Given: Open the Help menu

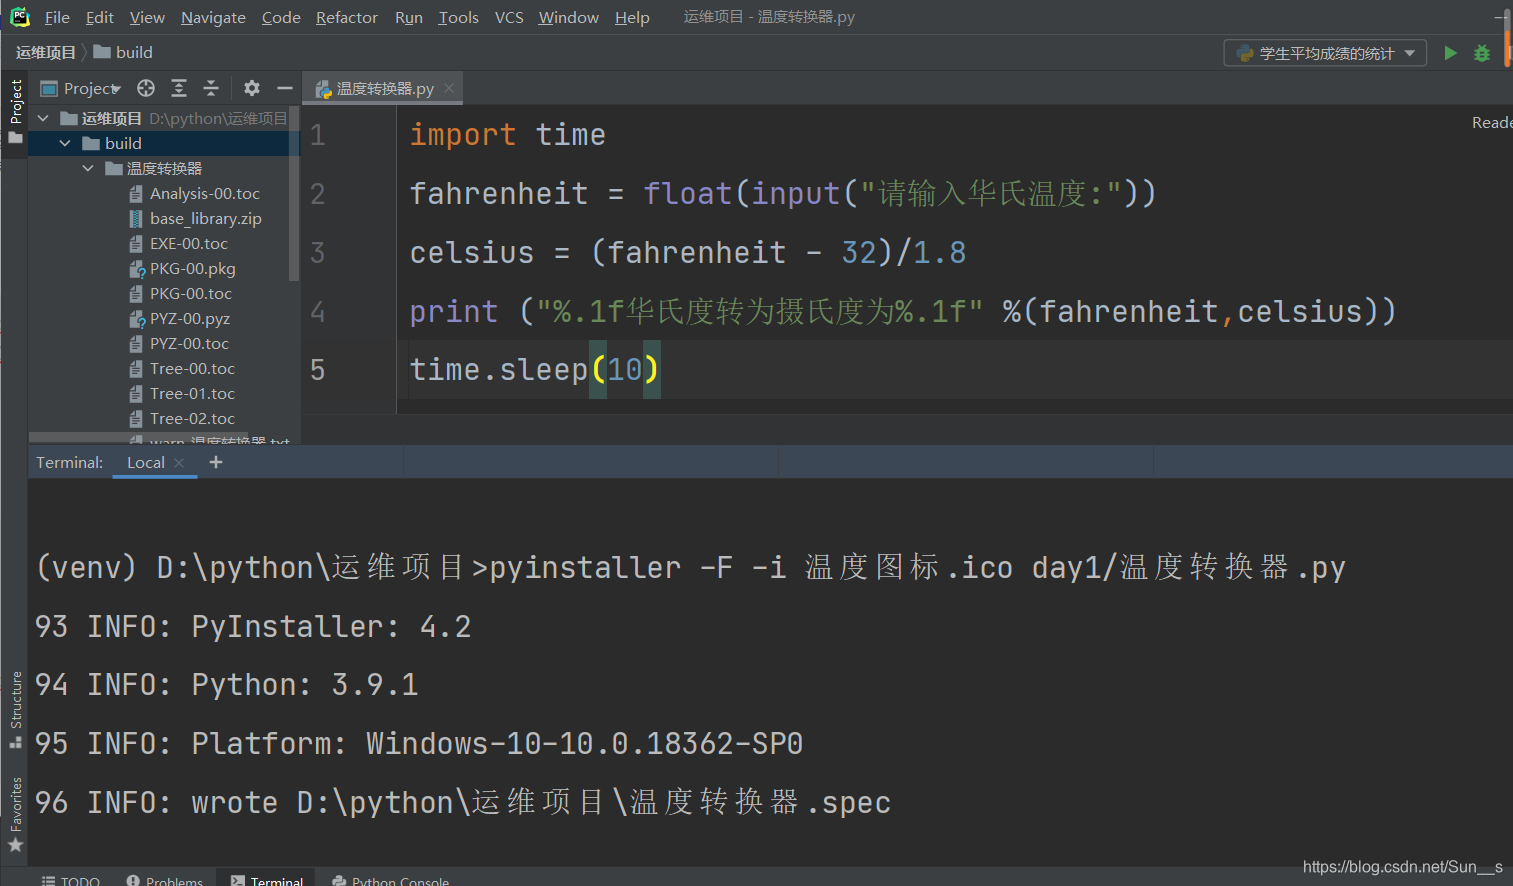Looking at the screenshot, I should pos(632,17).
